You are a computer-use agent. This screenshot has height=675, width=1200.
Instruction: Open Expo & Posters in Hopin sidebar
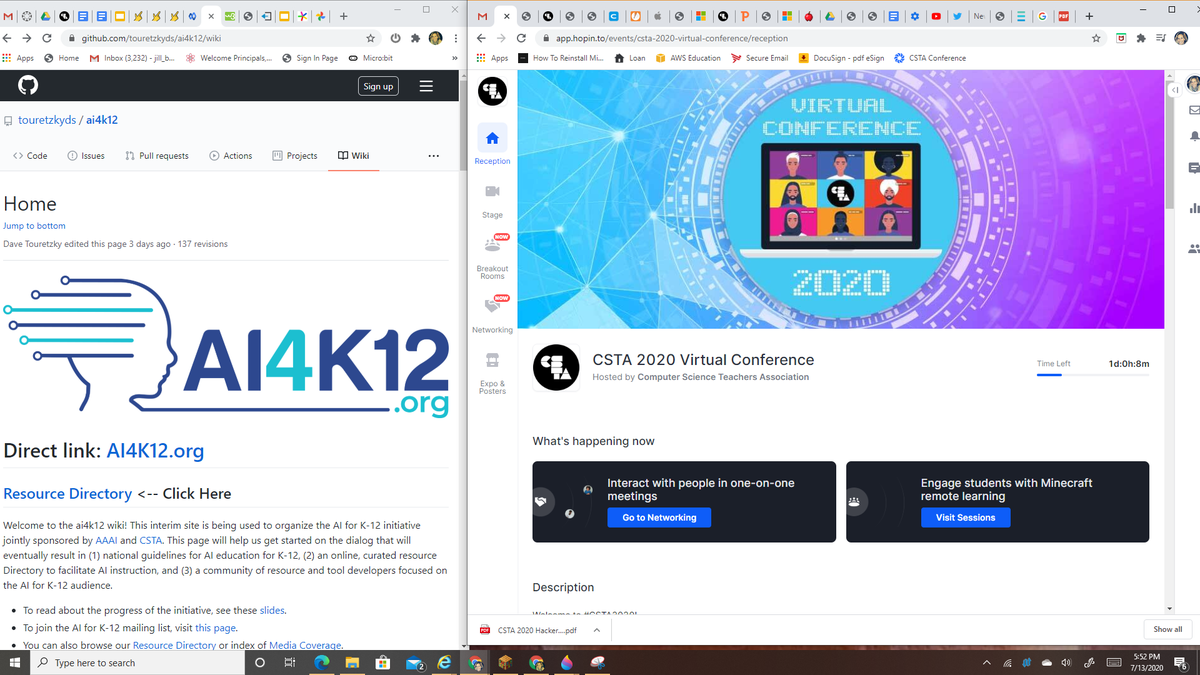[492, 373]
